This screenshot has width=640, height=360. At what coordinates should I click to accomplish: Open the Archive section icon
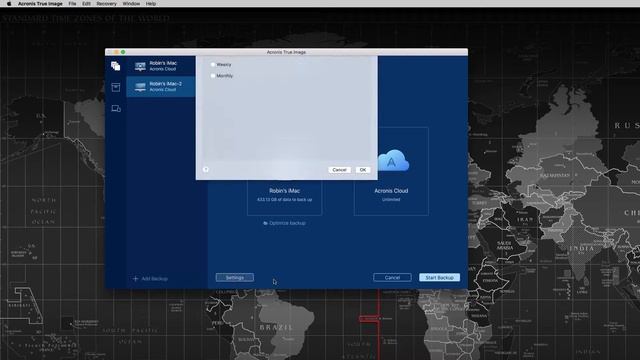116,87
